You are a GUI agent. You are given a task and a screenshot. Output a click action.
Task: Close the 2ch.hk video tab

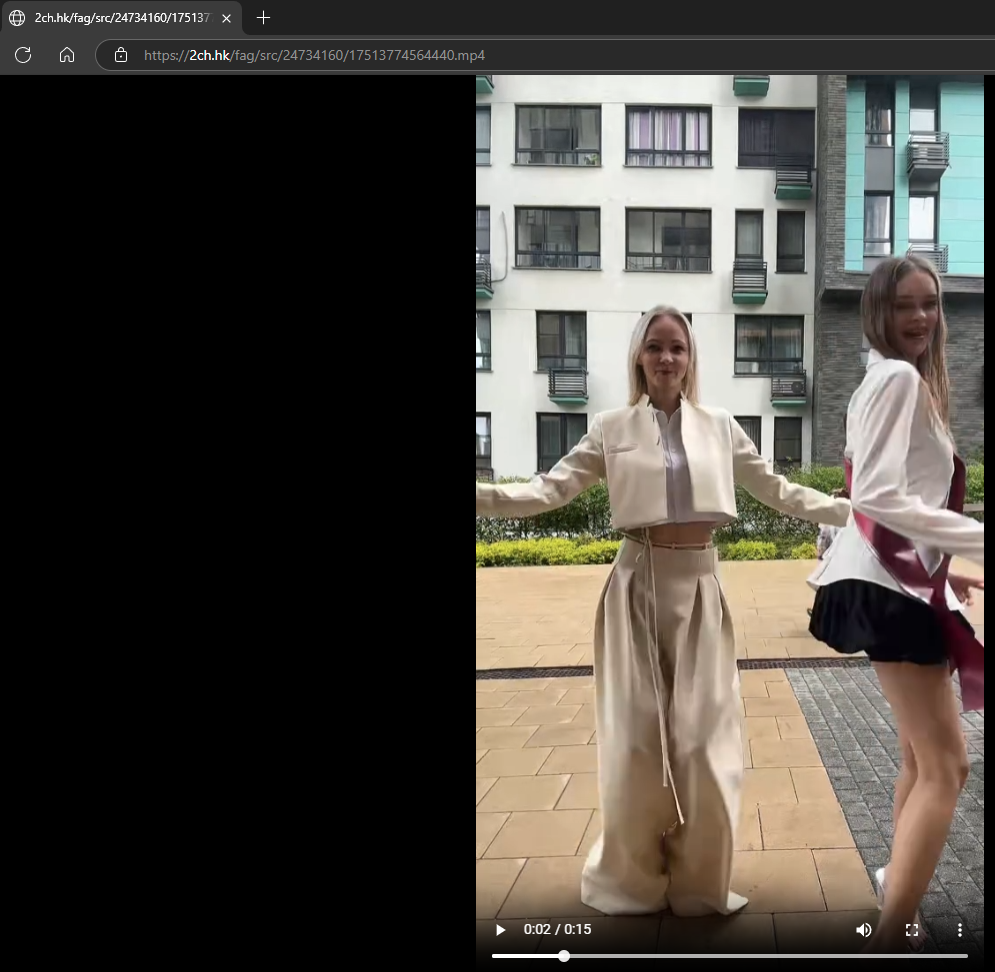coord(227,18)
